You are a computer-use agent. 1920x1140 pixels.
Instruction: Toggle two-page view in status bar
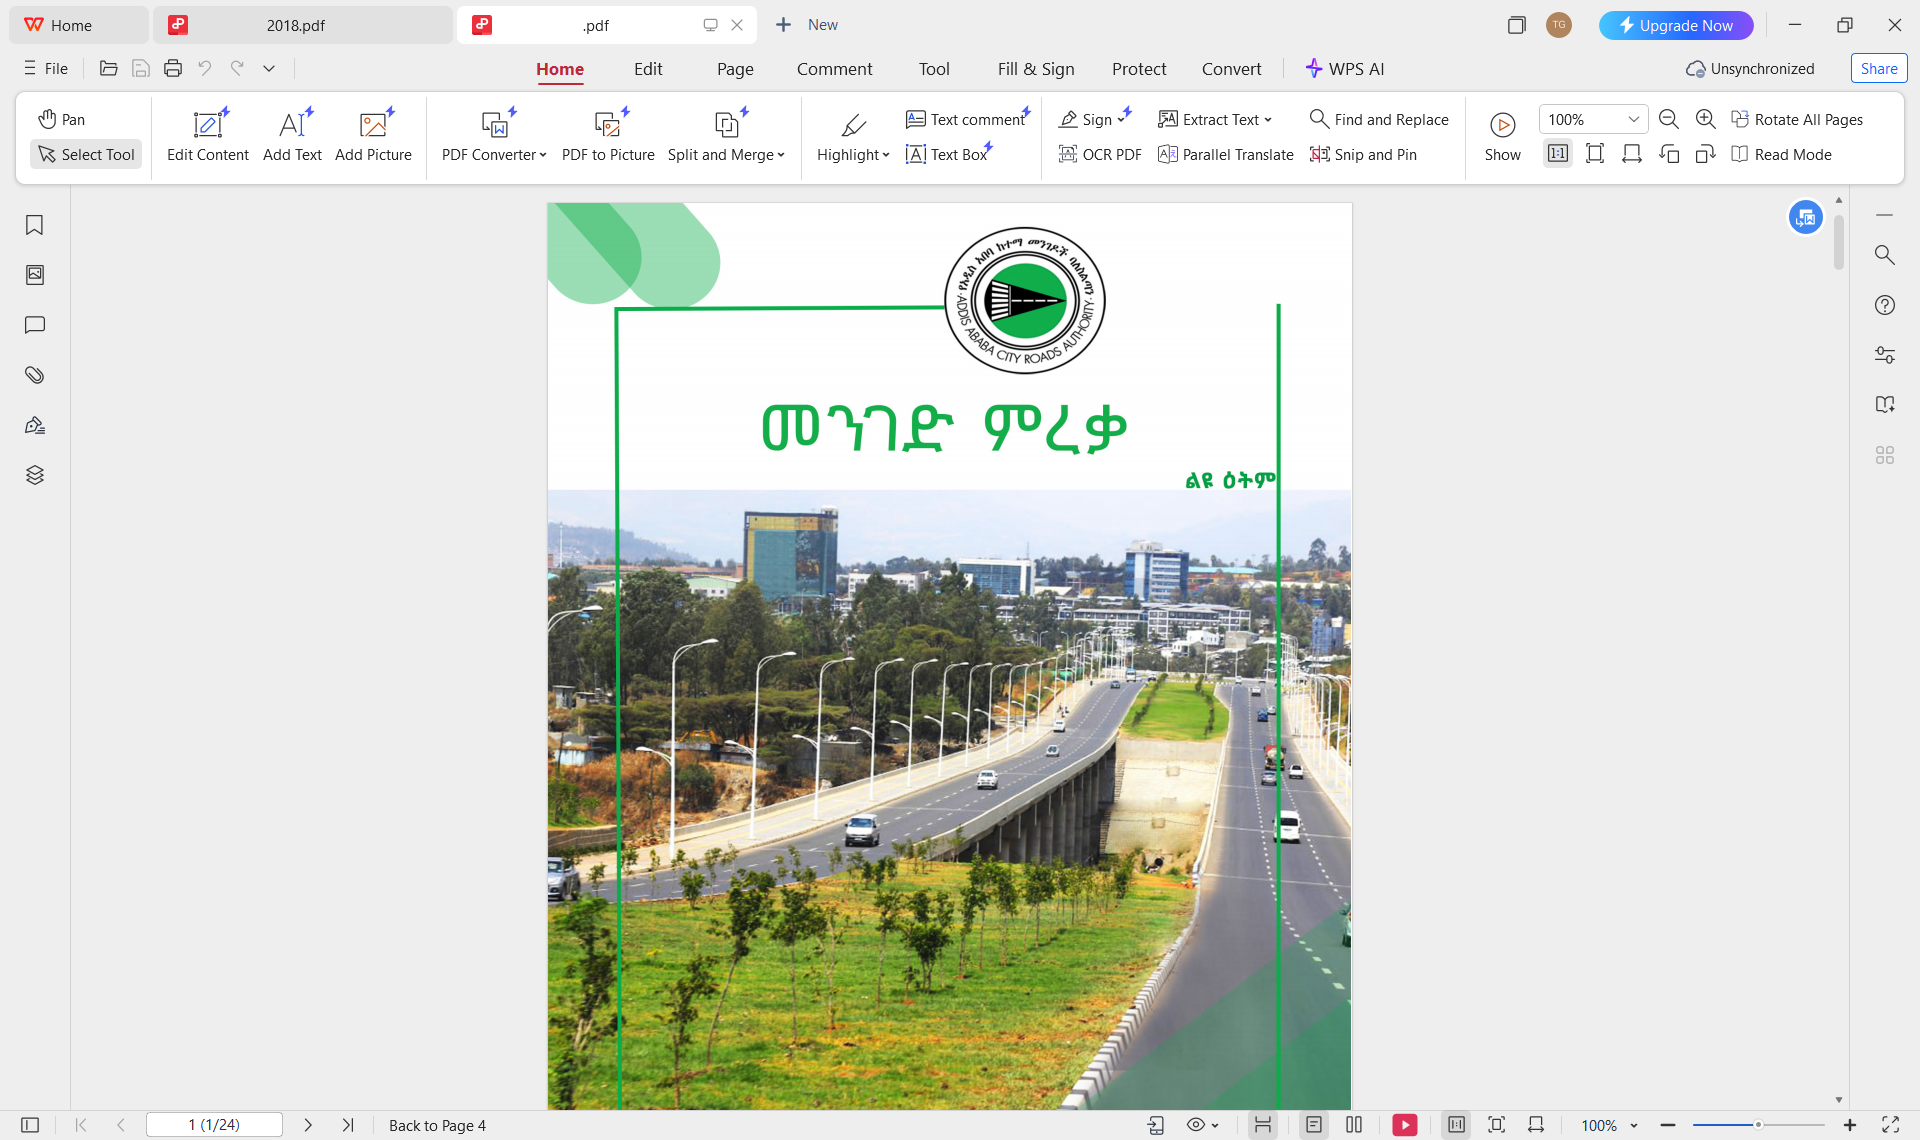point(1354,1125)
